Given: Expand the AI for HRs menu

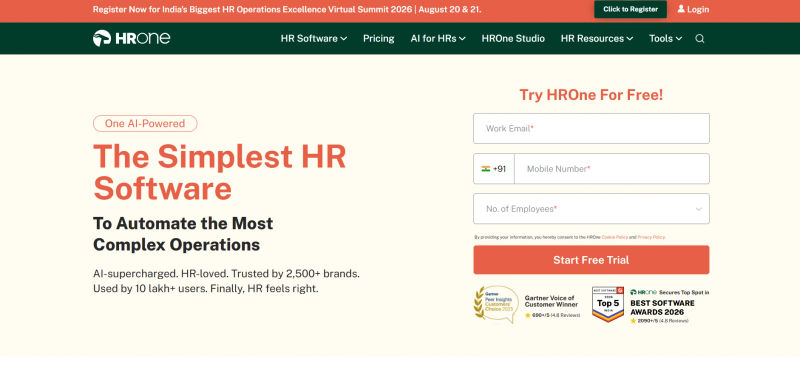Looking at the screenshot, I should [438, 38].
